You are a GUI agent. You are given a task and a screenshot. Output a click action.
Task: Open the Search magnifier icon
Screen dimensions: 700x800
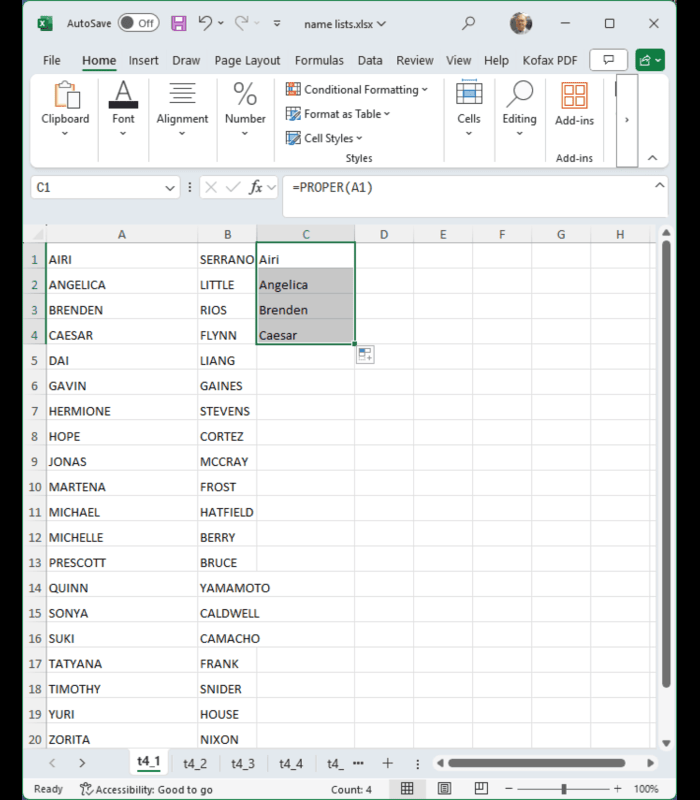[x=469, y=23]
